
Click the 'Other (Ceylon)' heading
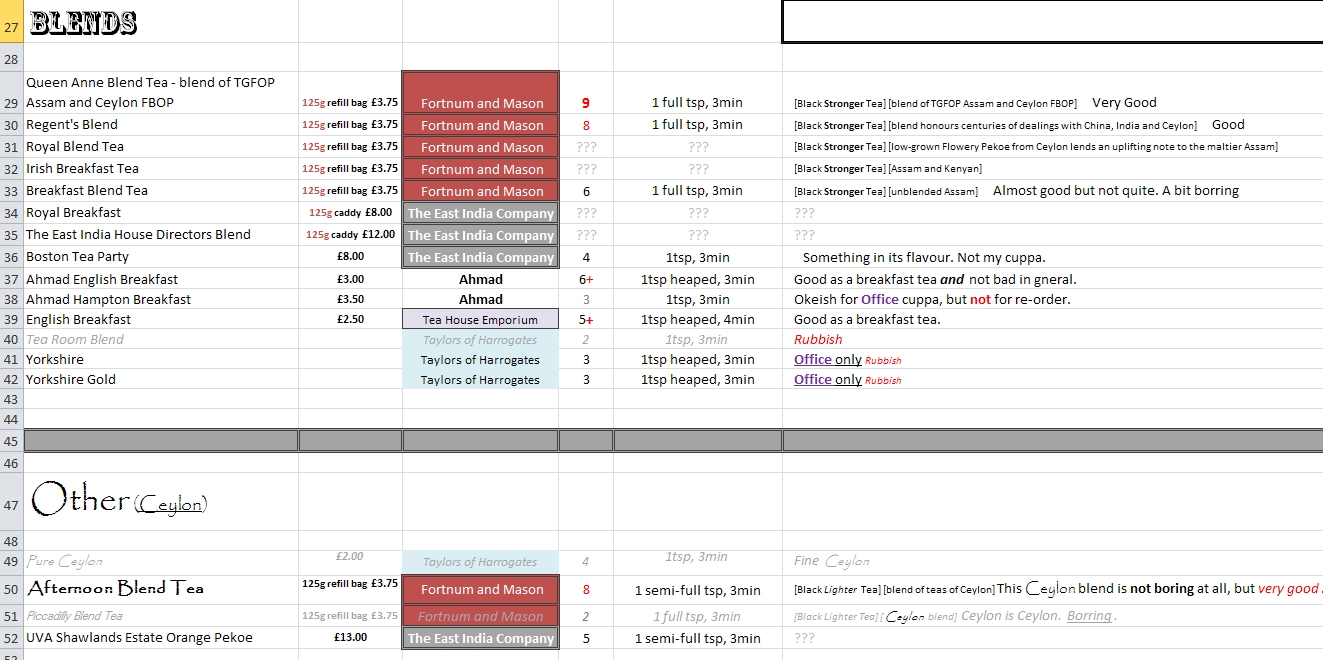coord(119,501)
